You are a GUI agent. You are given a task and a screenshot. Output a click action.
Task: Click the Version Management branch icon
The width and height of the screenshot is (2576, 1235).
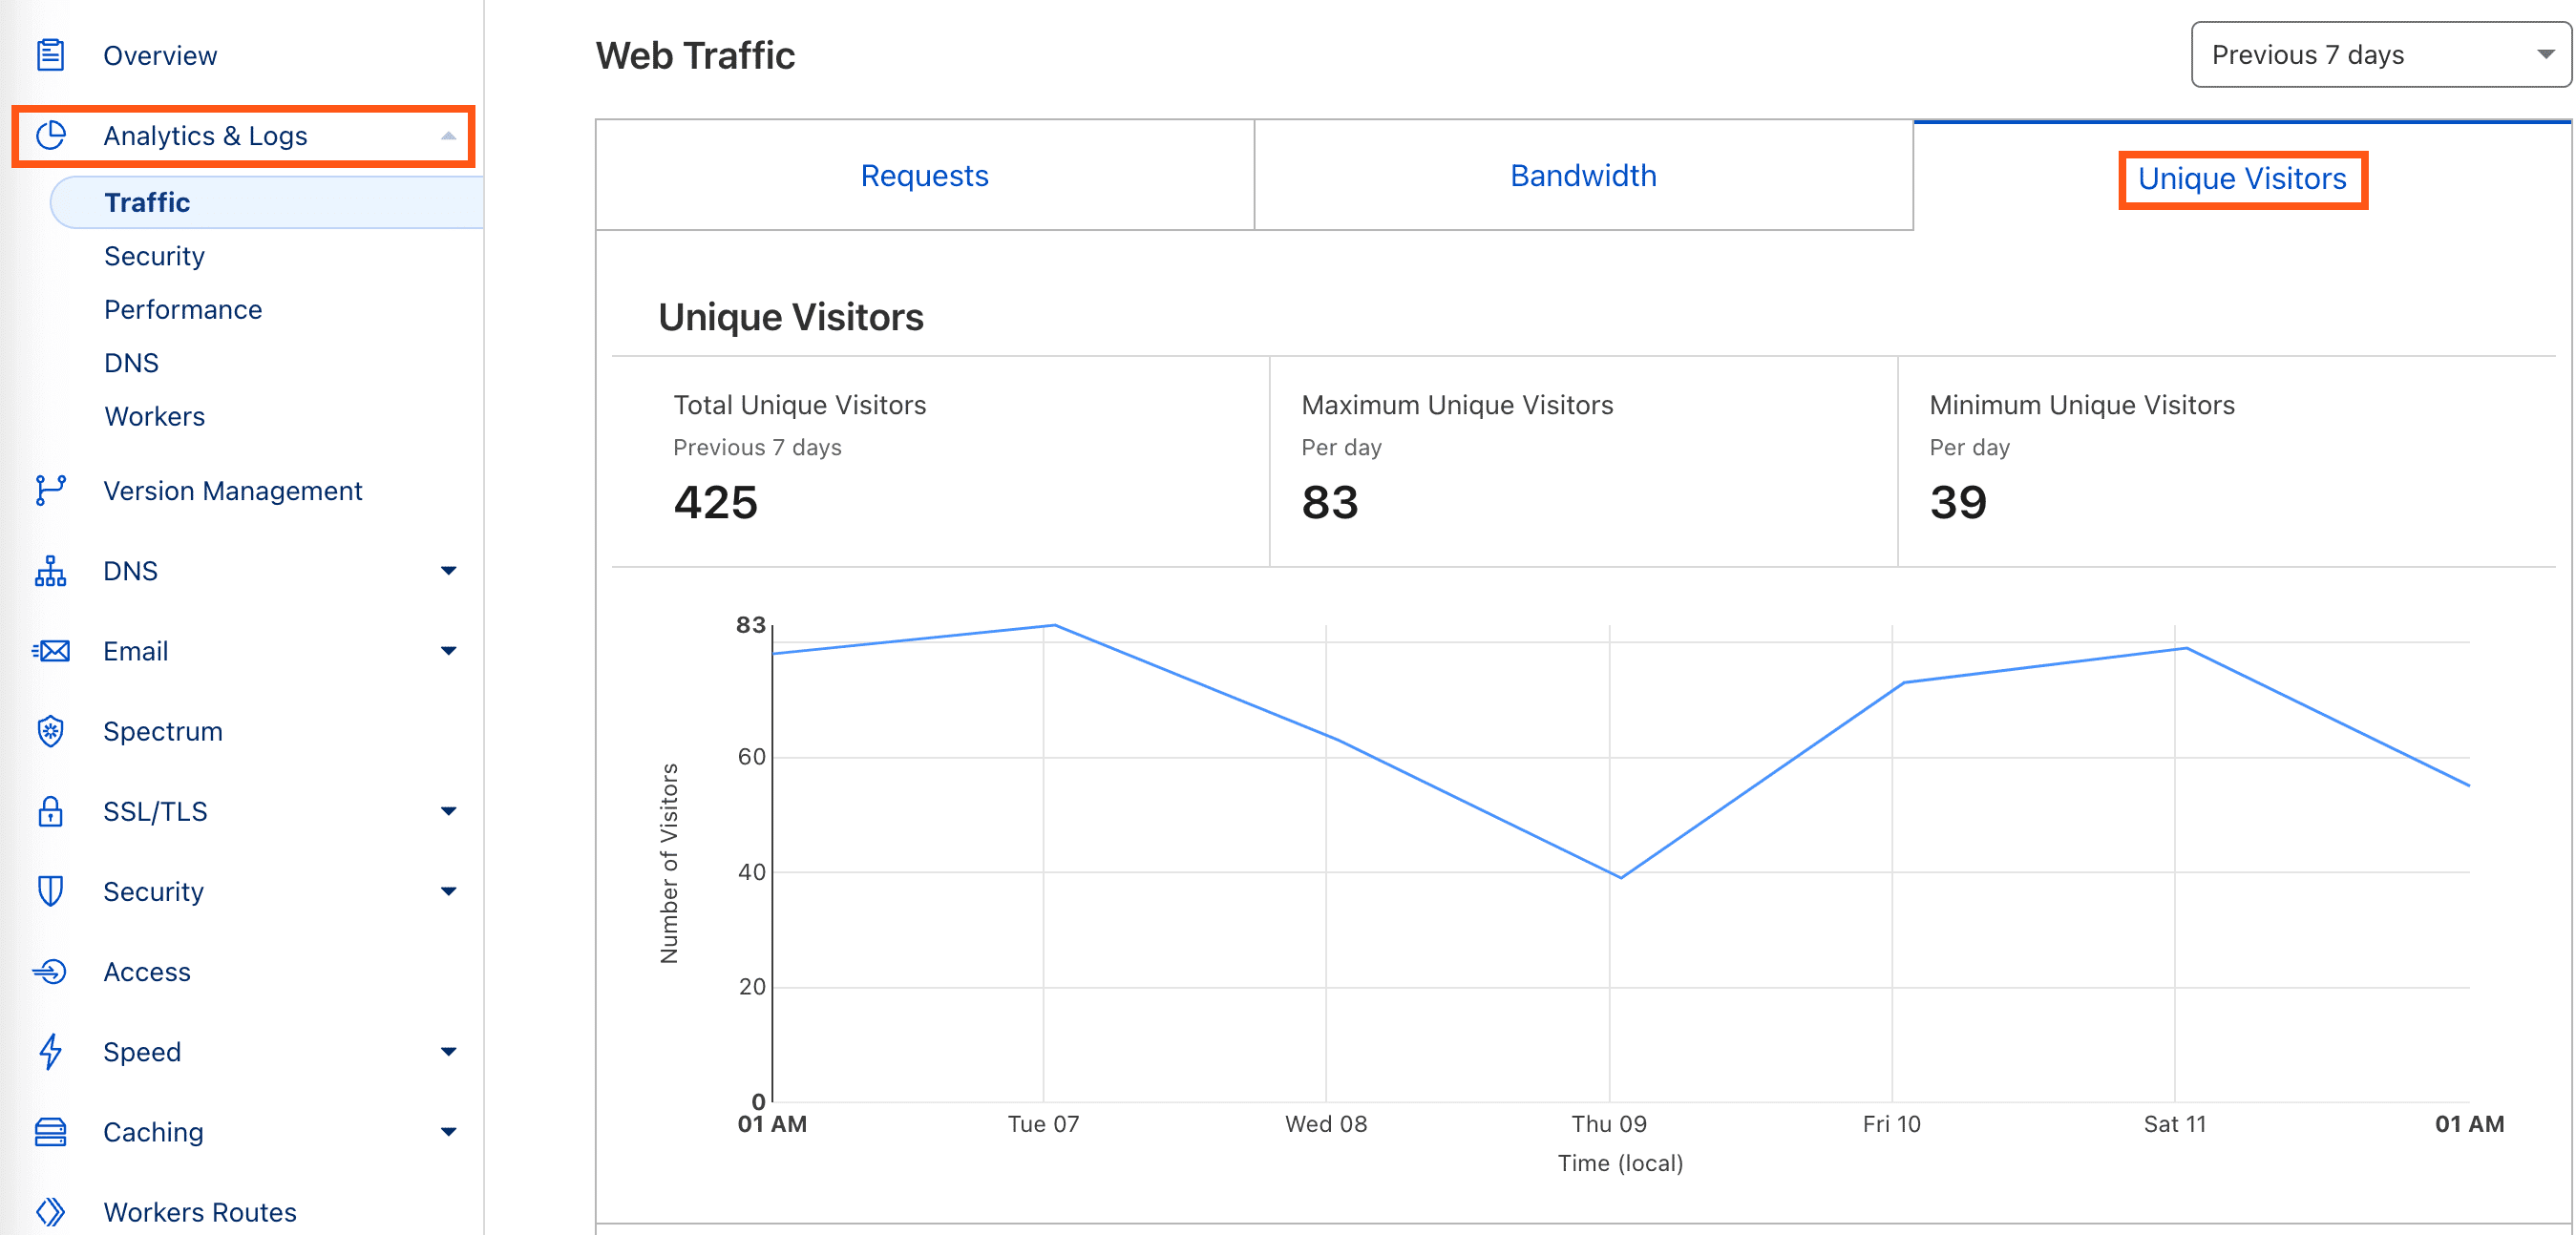(50, 490)
